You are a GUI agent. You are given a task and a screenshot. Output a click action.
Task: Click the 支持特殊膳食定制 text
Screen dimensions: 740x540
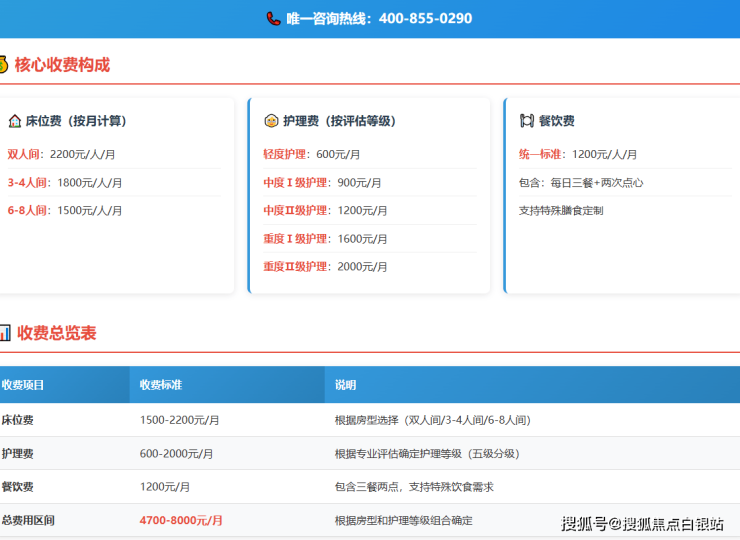561,211
